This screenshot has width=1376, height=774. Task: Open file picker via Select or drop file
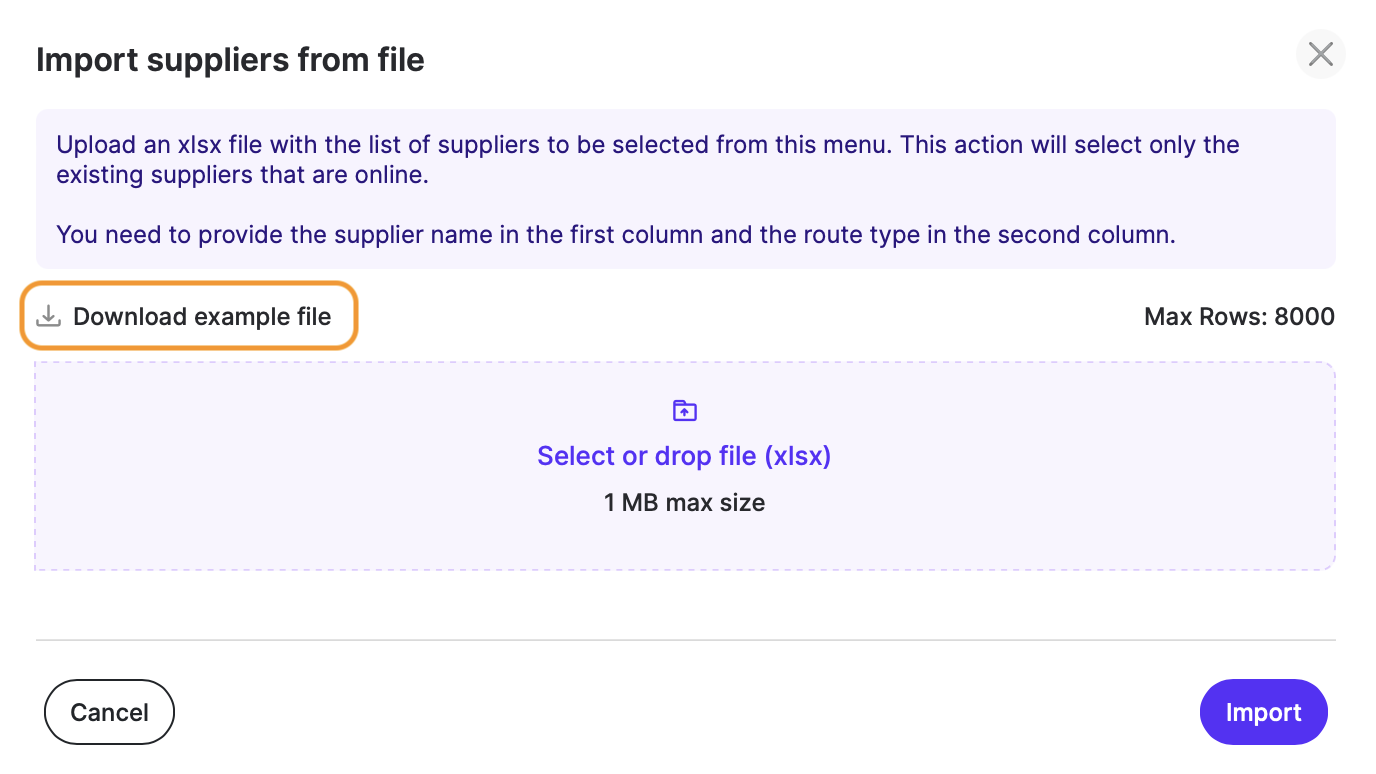[684, 456]
